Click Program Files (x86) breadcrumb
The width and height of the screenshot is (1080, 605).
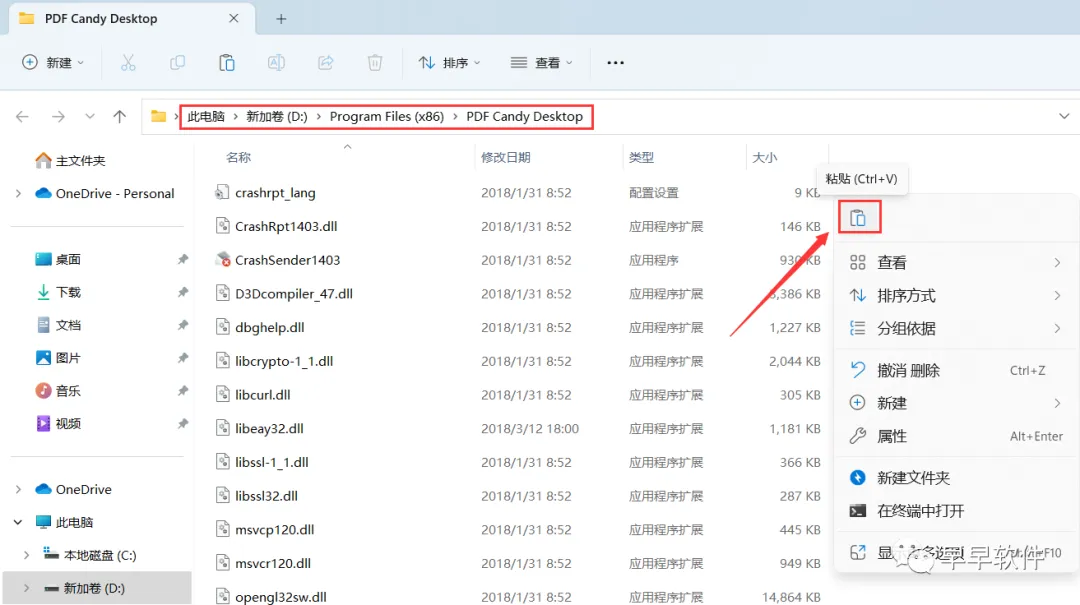pos(387,116)
